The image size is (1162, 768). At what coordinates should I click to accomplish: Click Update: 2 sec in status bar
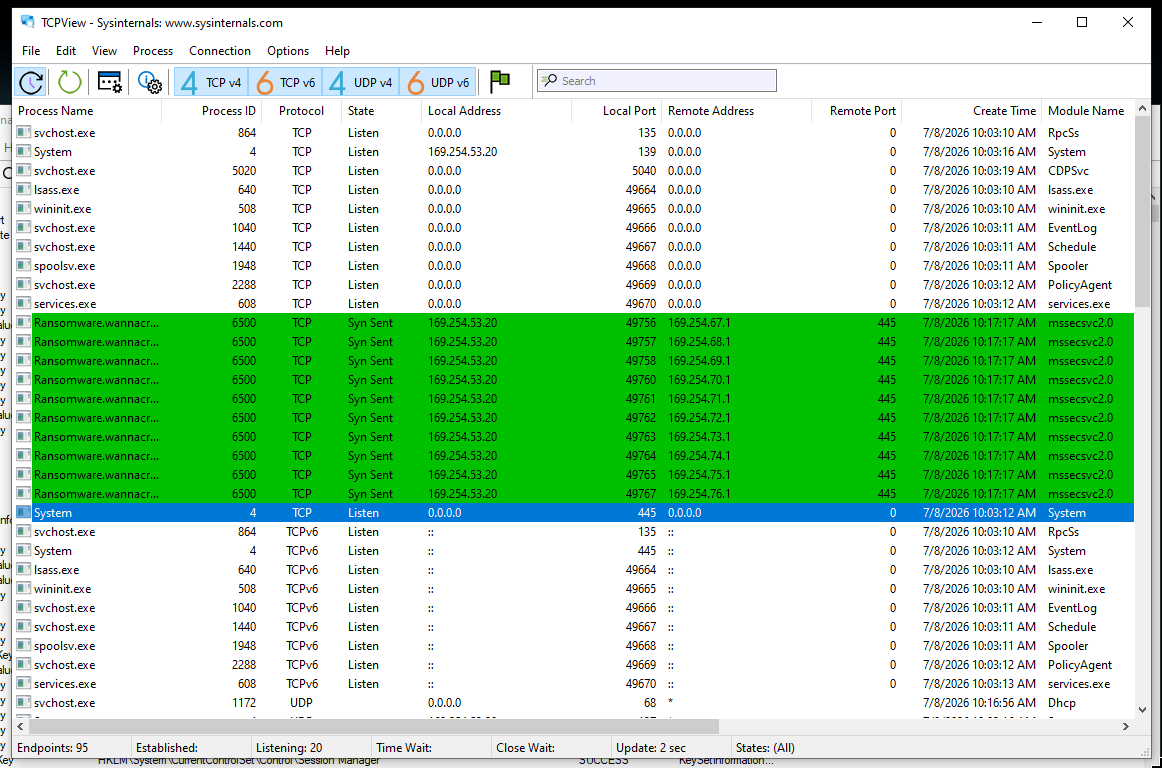(651, 748)
